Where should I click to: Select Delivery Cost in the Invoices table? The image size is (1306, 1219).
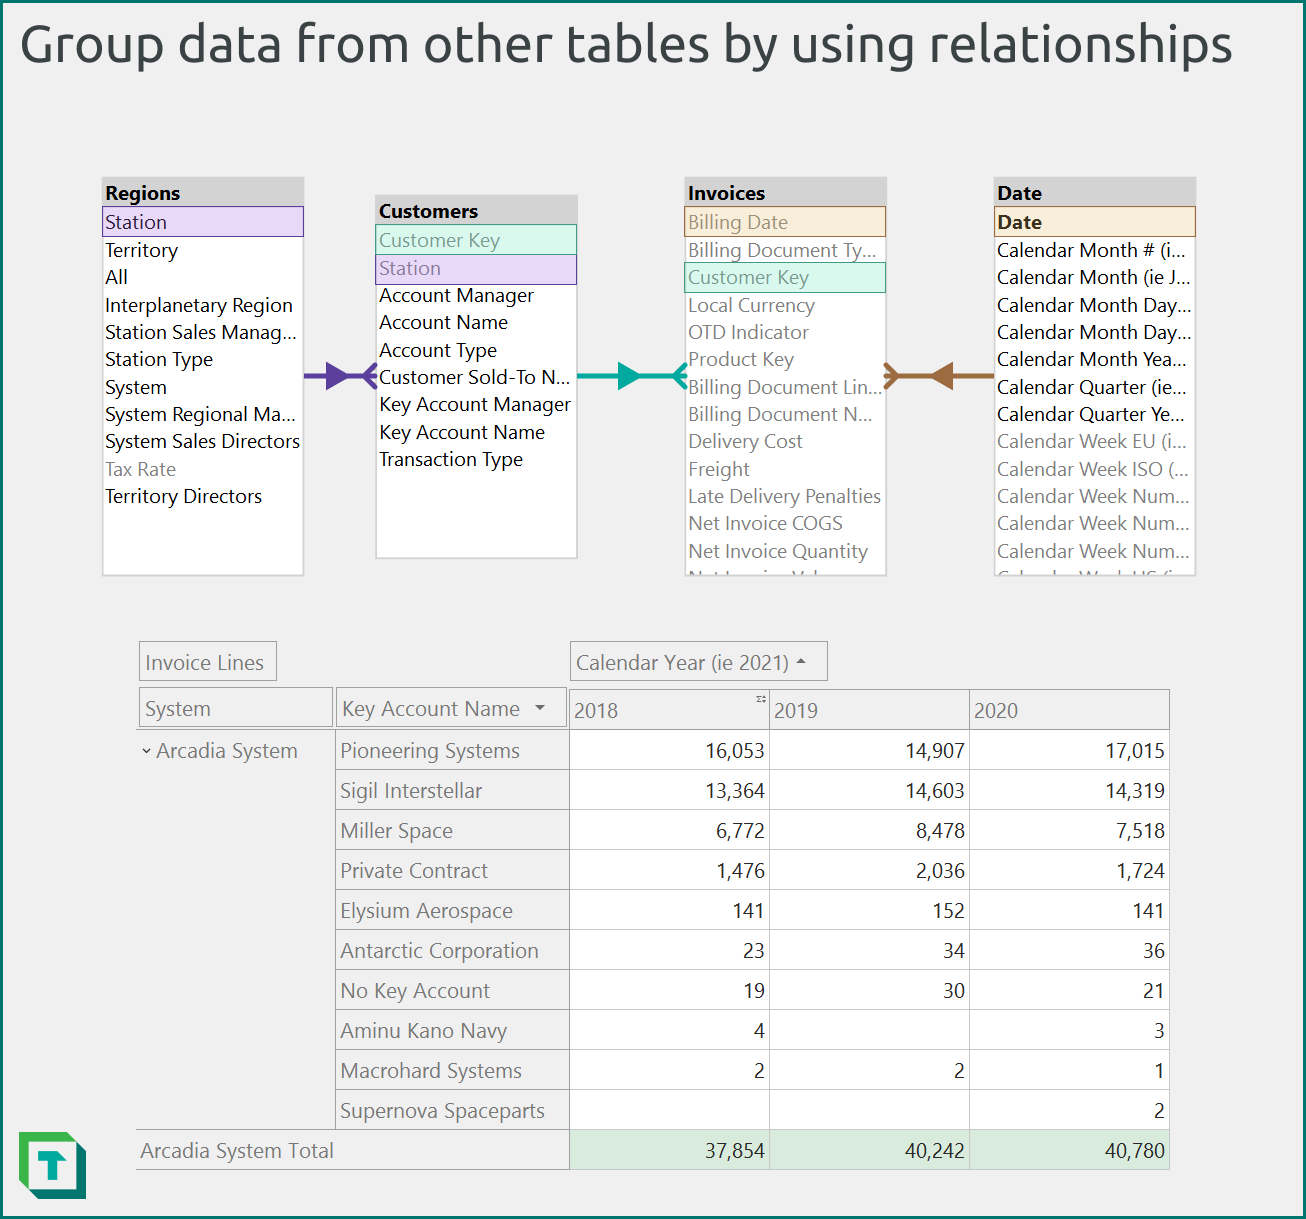pos(745,440)
